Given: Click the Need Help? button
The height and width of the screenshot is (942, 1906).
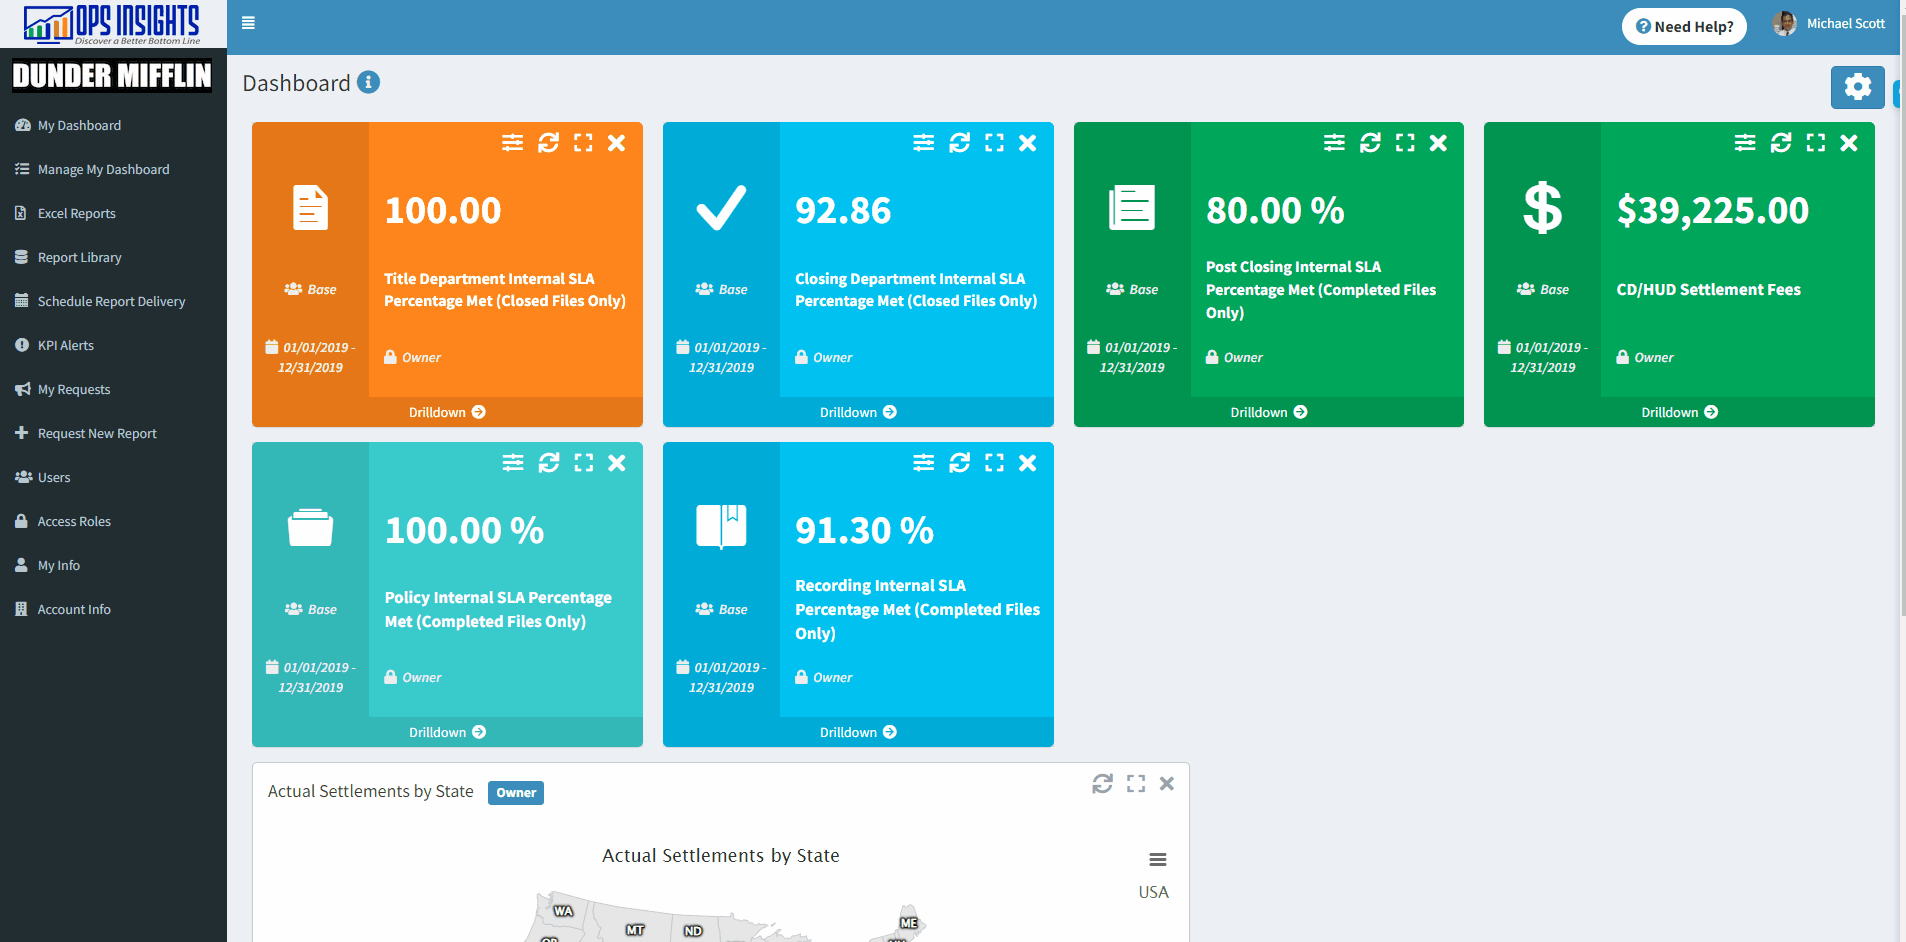Looking at the screenshot, I should [x=1684, y=27].
